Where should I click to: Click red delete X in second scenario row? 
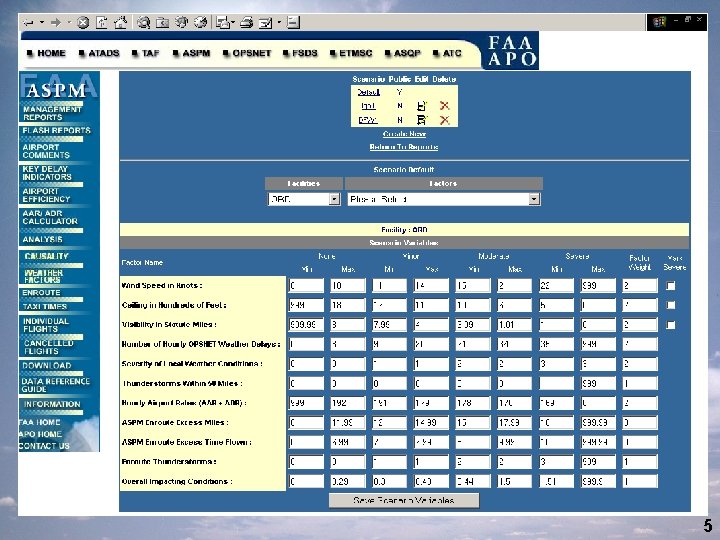click(x=444, y=106)
